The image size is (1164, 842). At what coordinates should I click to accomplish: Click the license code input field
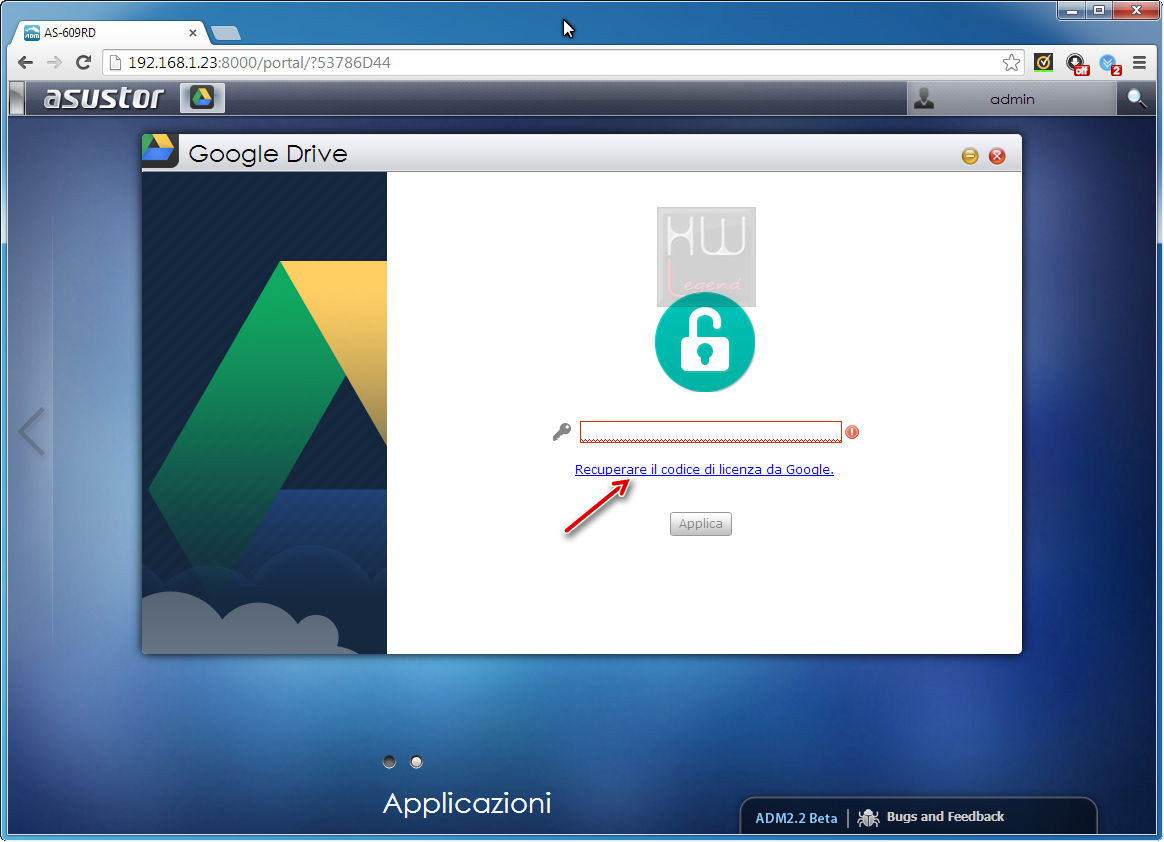pyautogui.click(x=710, y=432)
